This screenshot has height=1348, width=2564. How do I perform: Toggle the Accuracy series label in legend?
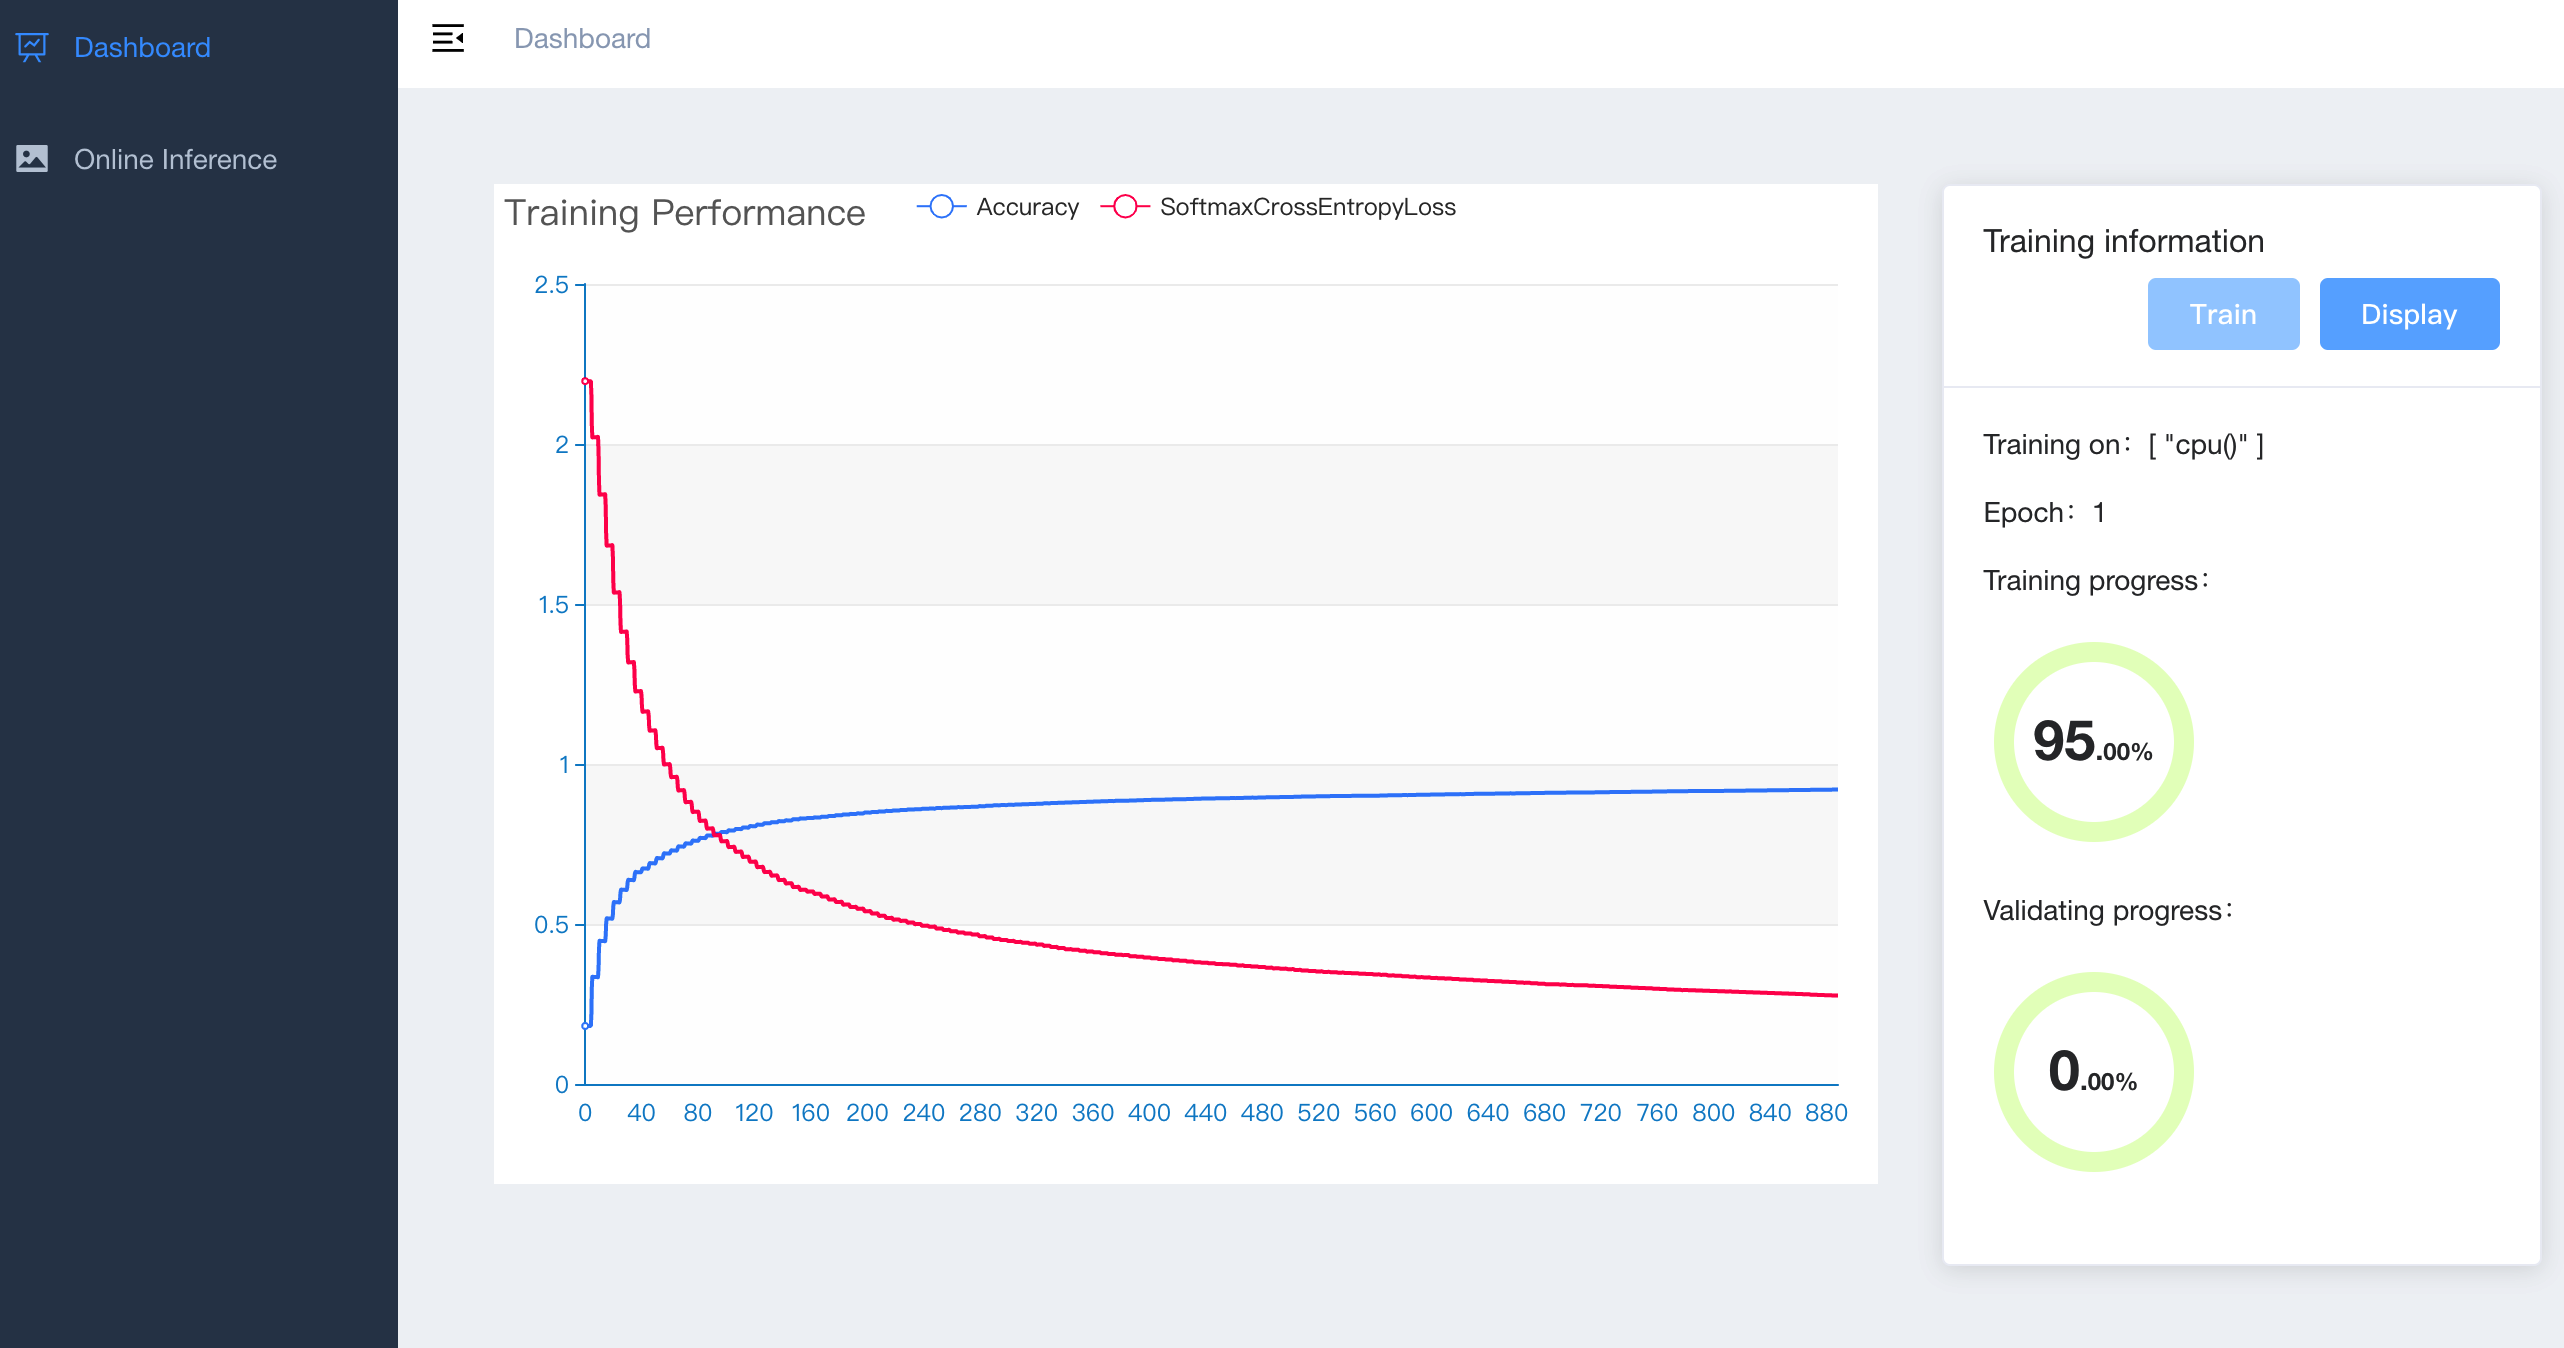pyautogui.click(x=1027, y=207)
